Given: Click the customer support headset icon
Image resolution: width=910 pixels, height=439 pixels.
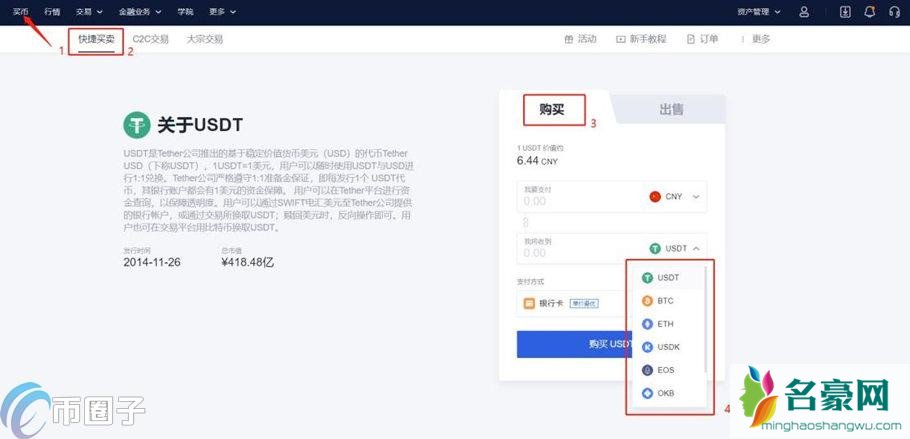Looking at the screenshot, I should [894, 12].
